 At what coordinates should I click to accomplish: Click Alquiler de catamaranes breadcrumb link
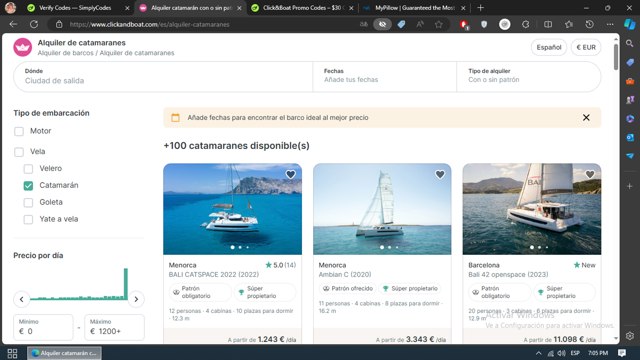(137, 53)
